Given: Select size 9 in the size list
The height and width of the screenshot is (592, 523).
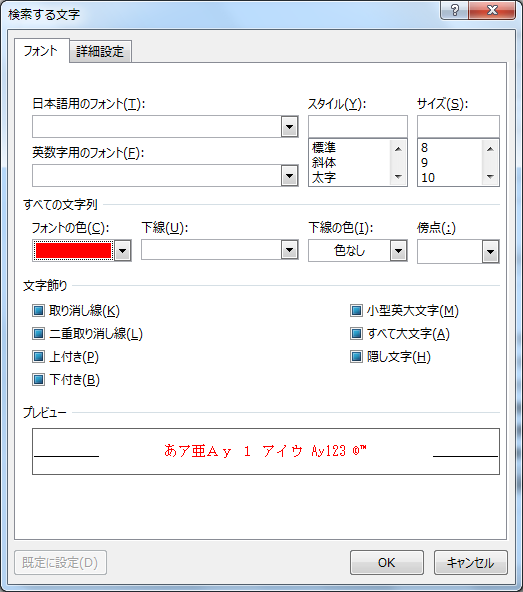Looking at the screenshot, I should pos(424,162).
